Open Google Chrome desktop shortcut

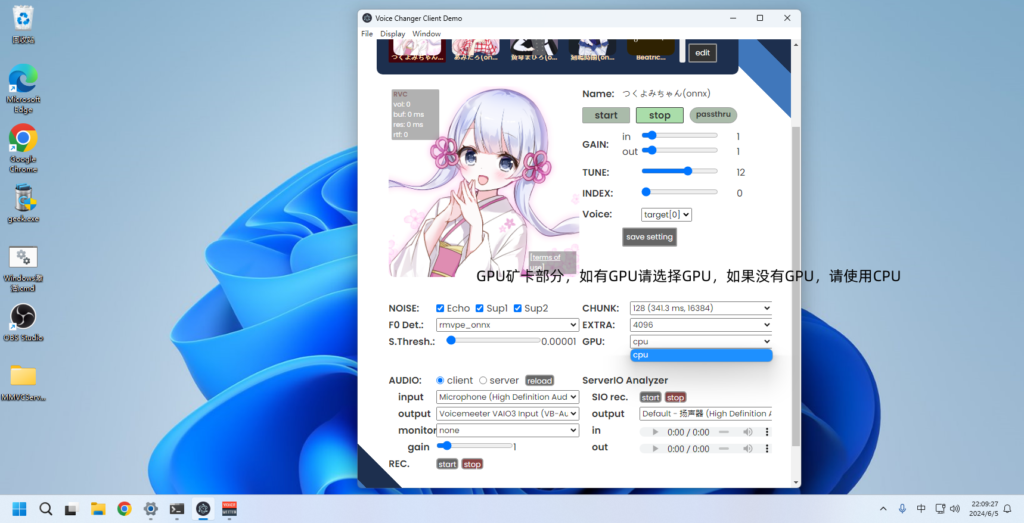pyautogui.click(x=23, y=148)
